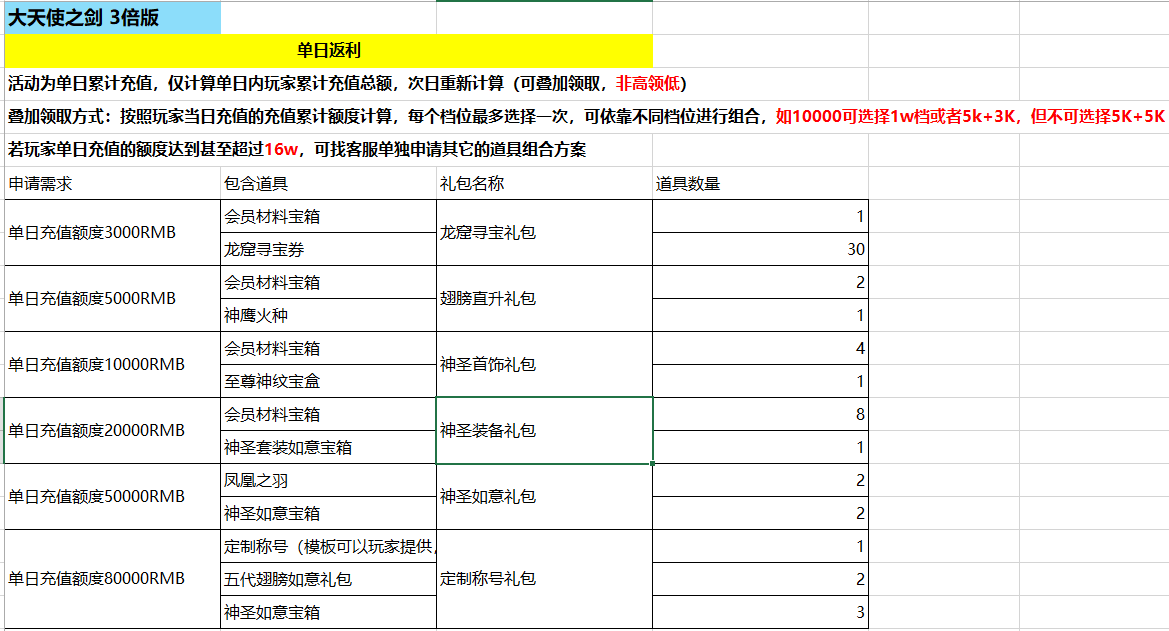Click the 单日充值额度10000RMB cell
The image size is (1169, 631).
(113, 365)
